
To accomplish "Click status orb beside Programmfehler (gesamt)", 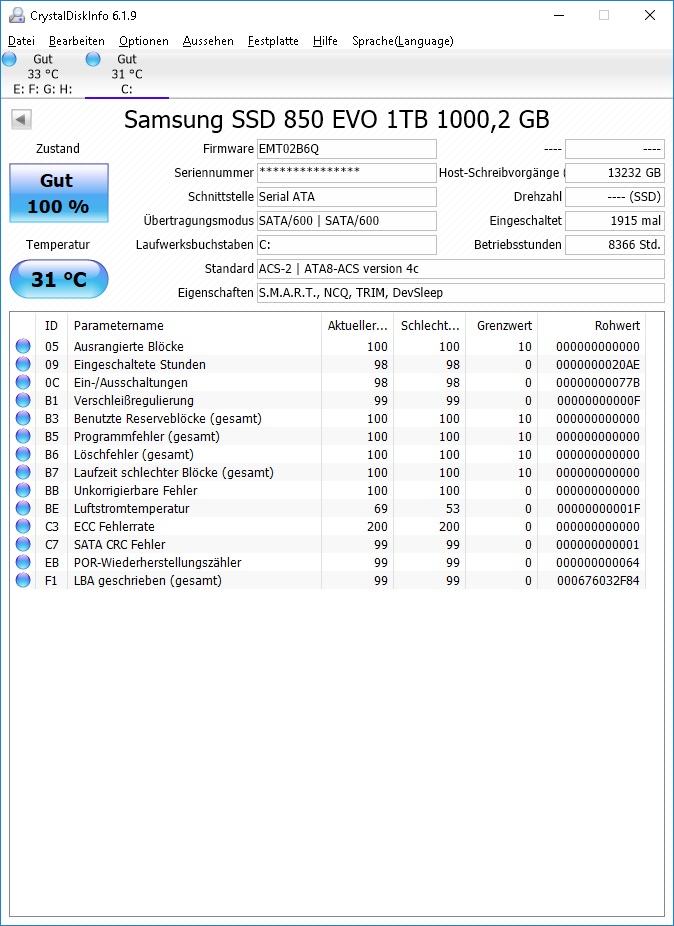I will (x=23, y=436).
